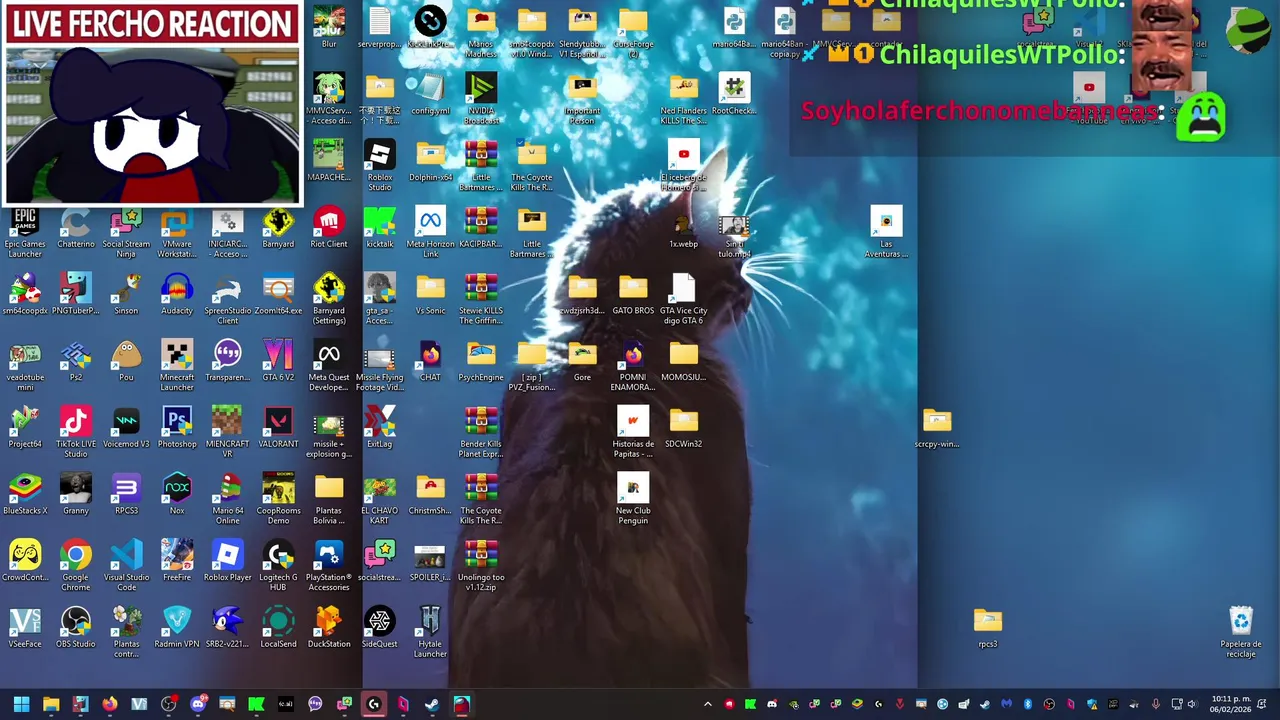Switch to Steam in the taskbar
The height and width of the screenshot is (720, 1280).
click(432, 705)
